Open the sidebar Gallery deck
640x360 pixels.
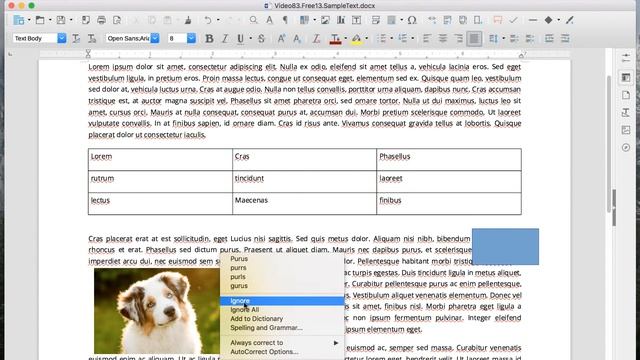point(626,130)
